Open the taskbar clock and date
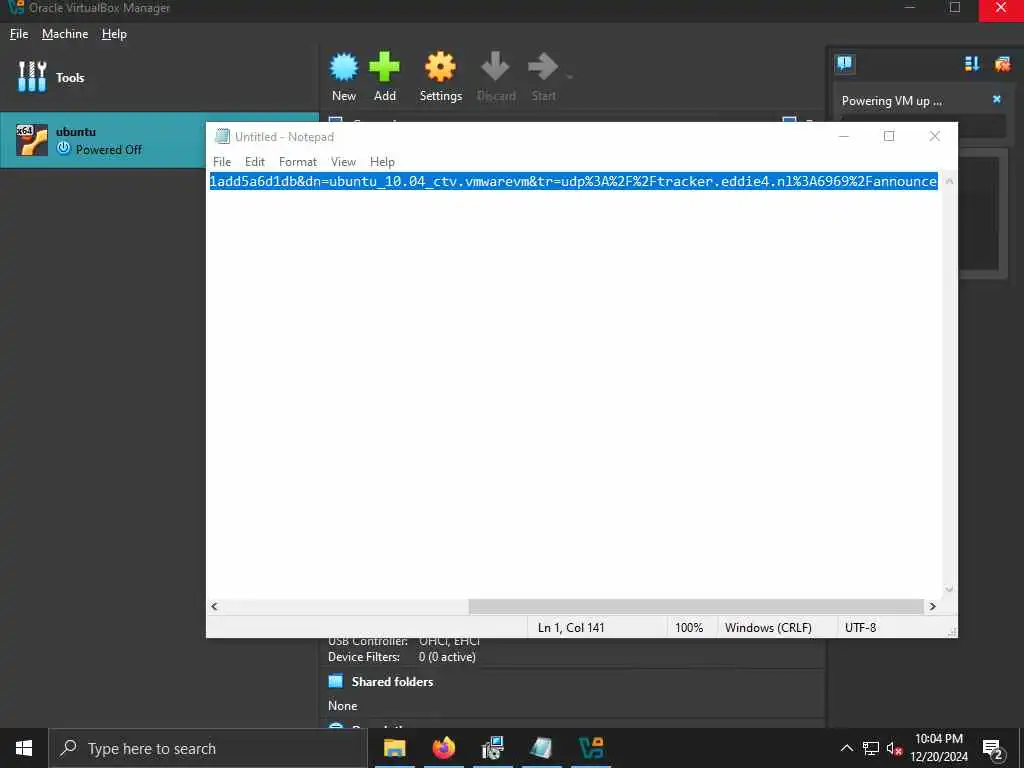Image resolution: width=1024 pixels, height=768 pixels. [939, 748]
